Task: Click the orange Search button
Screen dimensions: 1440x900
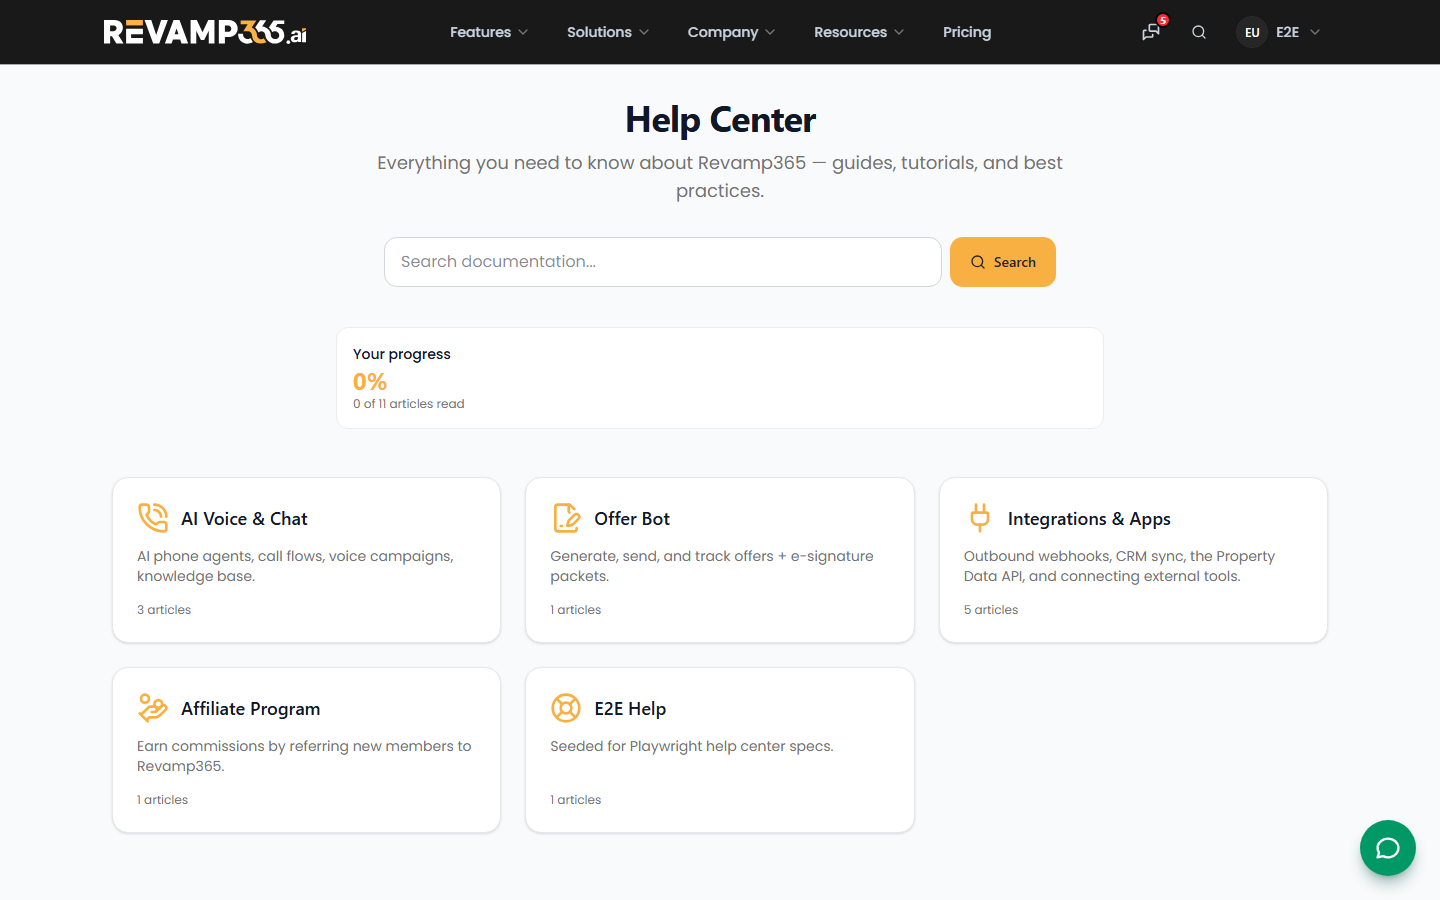Action: click(x=1003, y=262)
